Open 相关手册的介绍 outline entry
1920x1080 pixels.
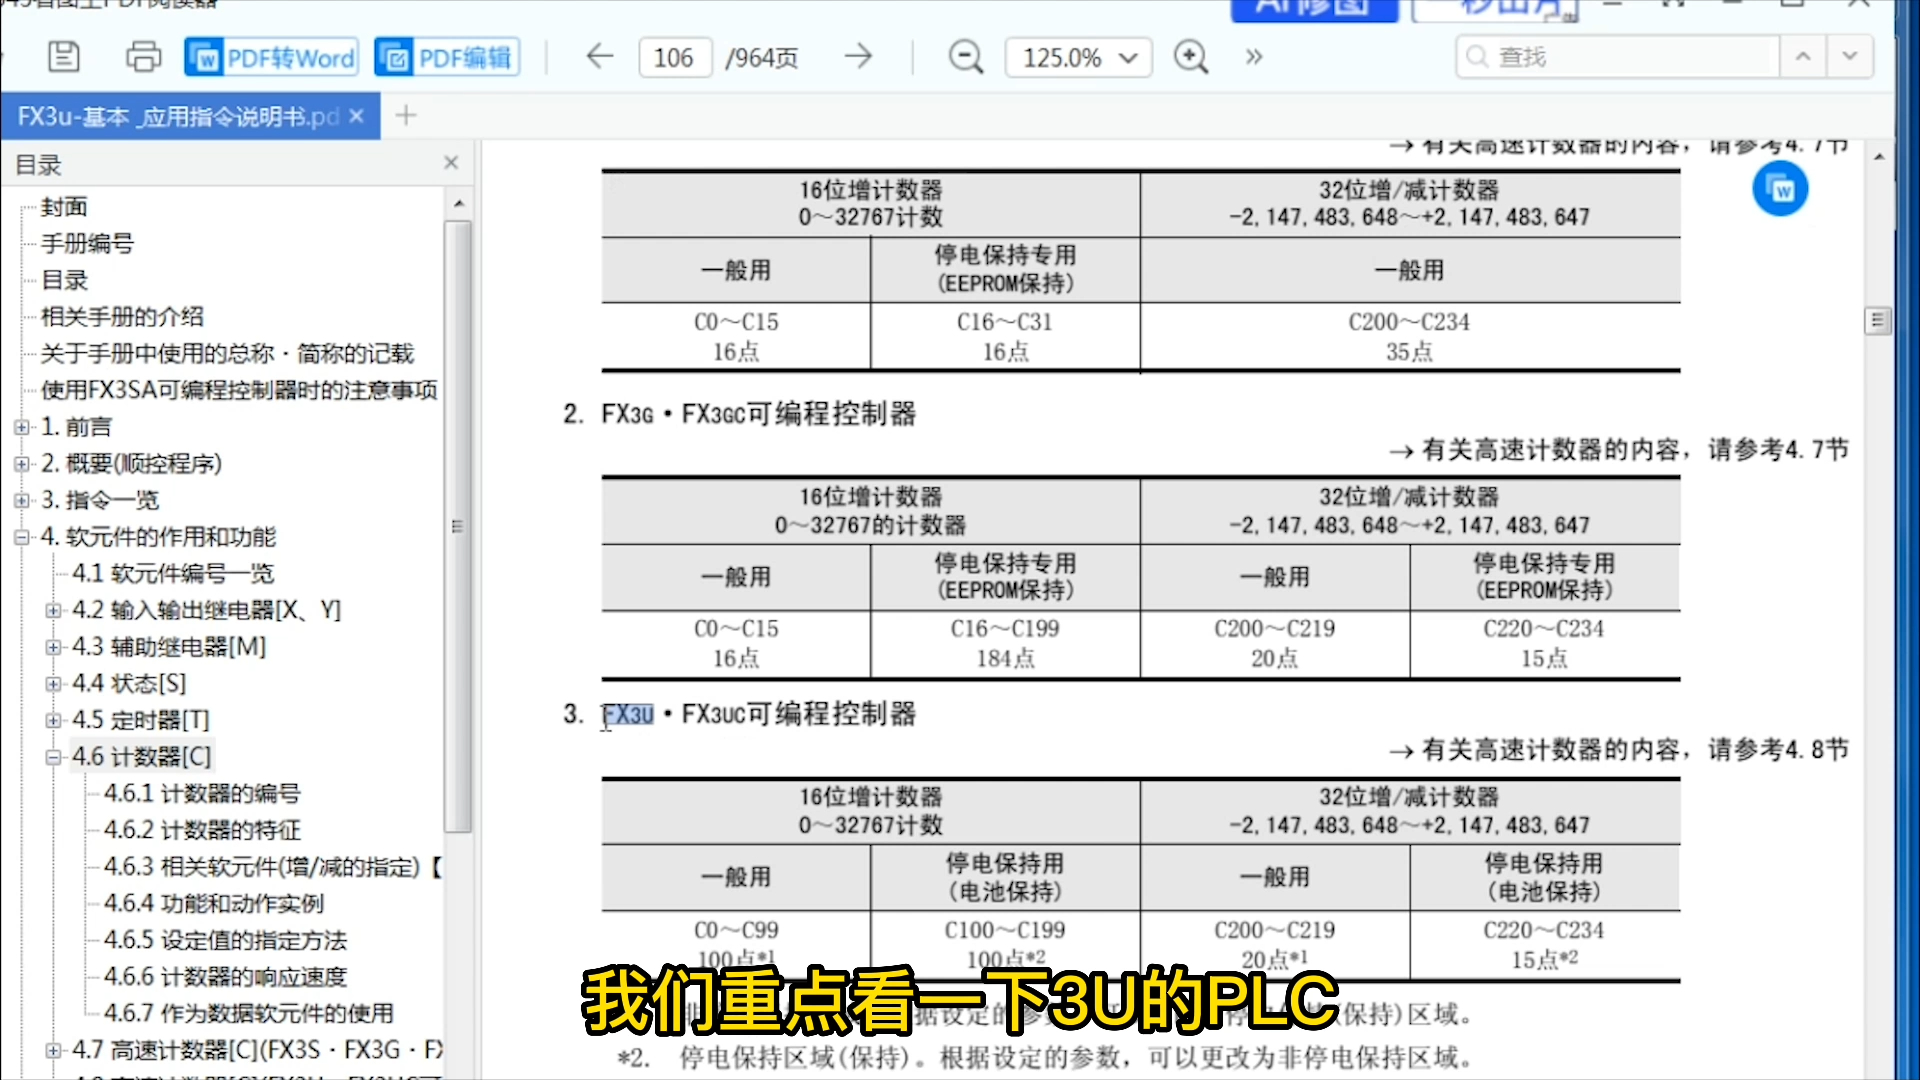click(x=122, y=317)
